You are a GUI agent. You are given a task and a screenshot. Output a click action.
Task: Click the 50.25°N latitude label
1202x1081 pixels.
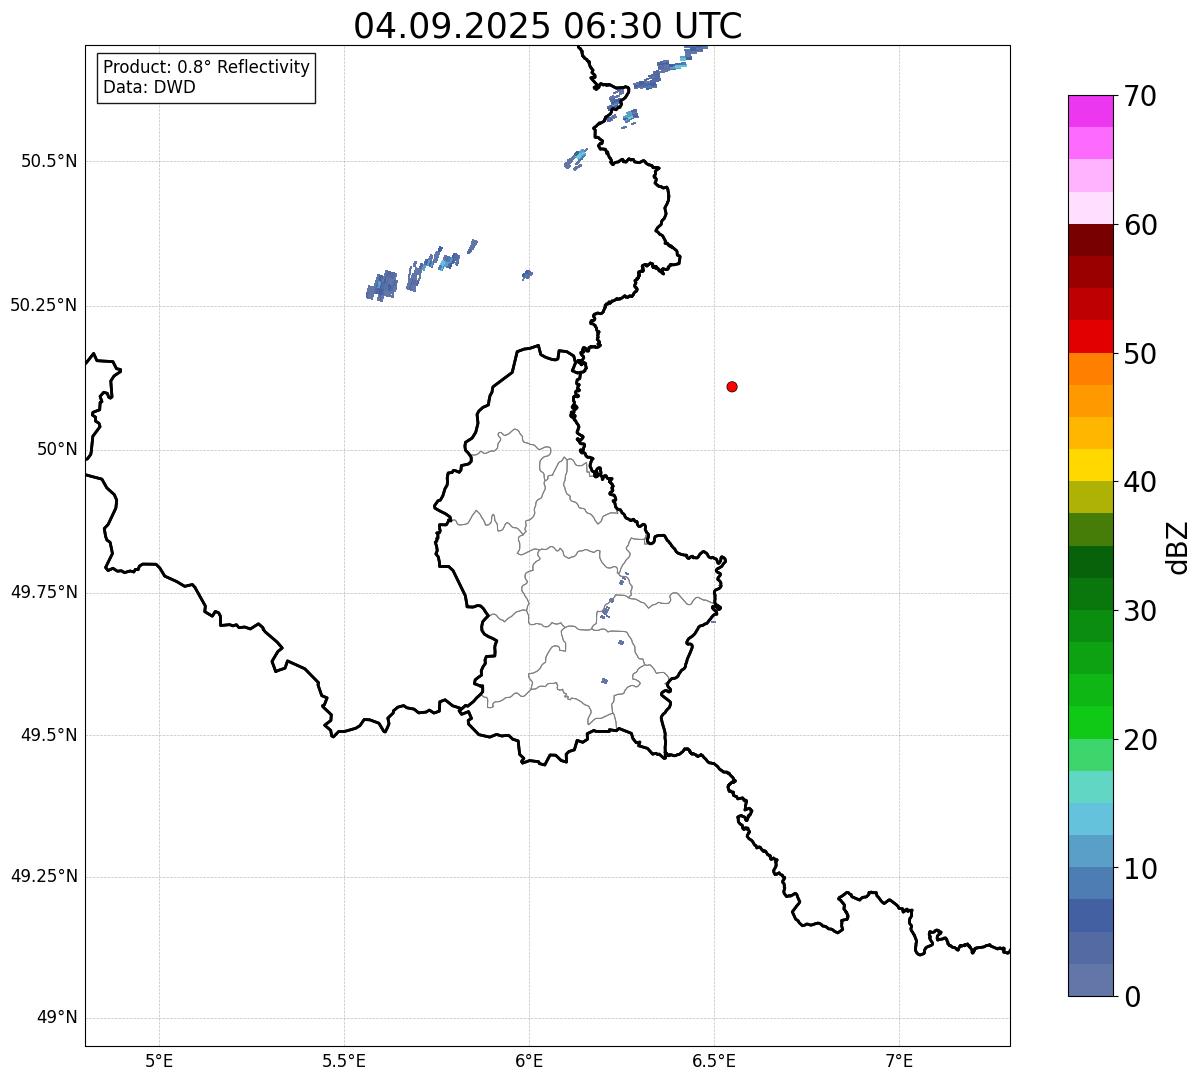44,305
